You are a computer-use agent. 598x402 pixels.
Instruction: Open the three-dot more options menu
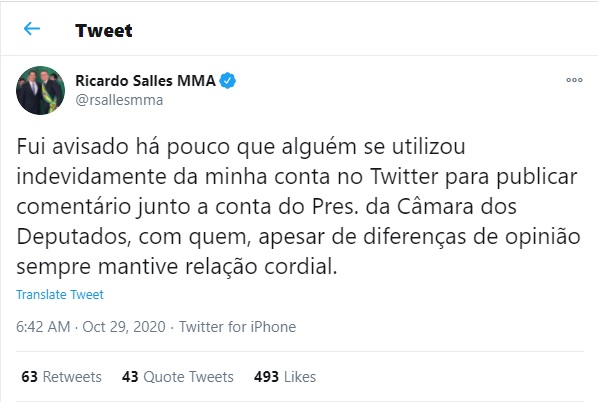click(574, 80)
